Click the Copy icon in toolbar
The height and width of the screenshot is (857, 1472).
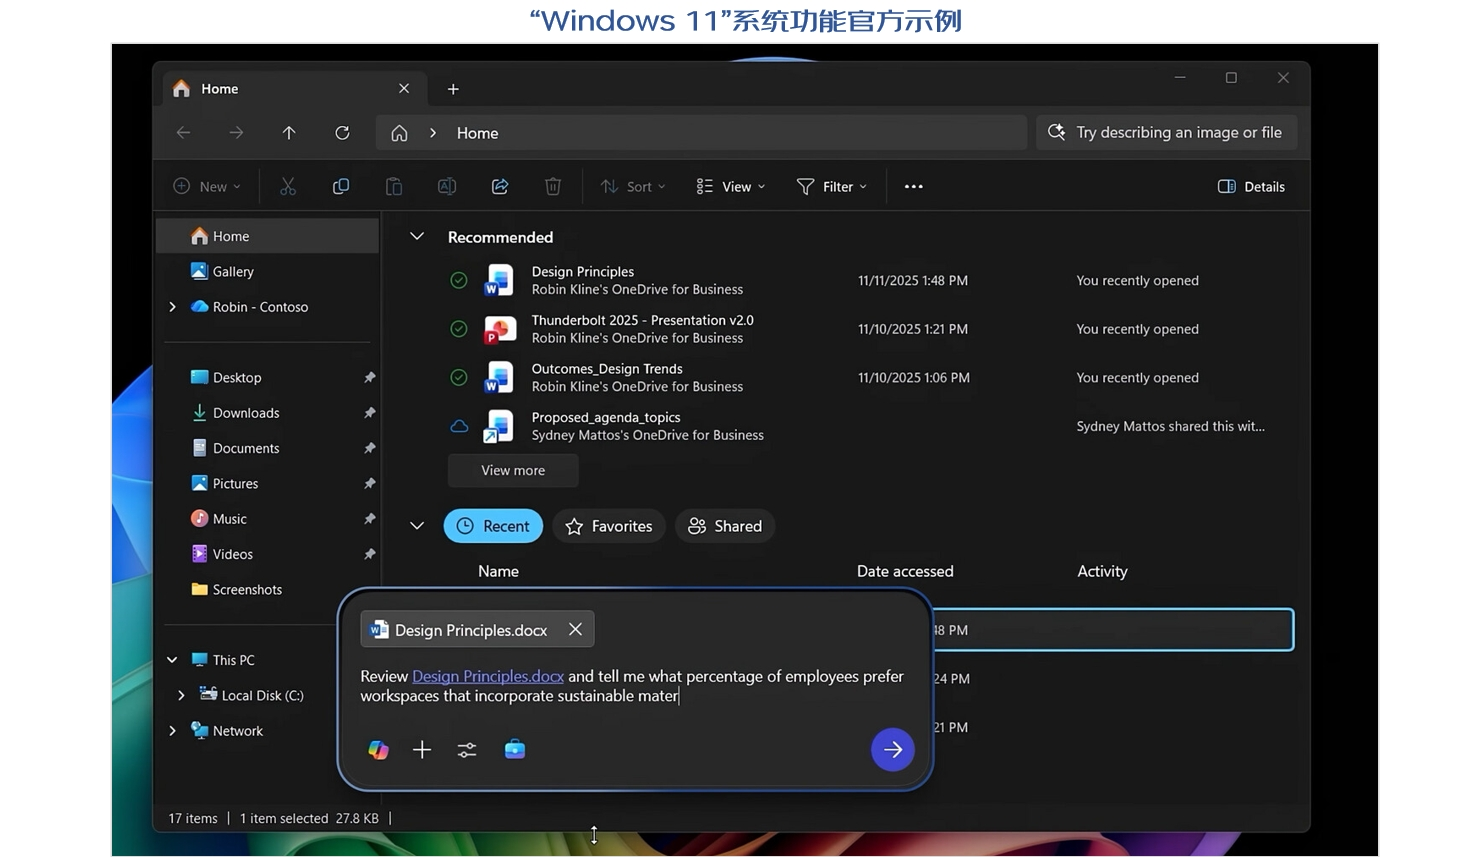click(x=341, y=186)
